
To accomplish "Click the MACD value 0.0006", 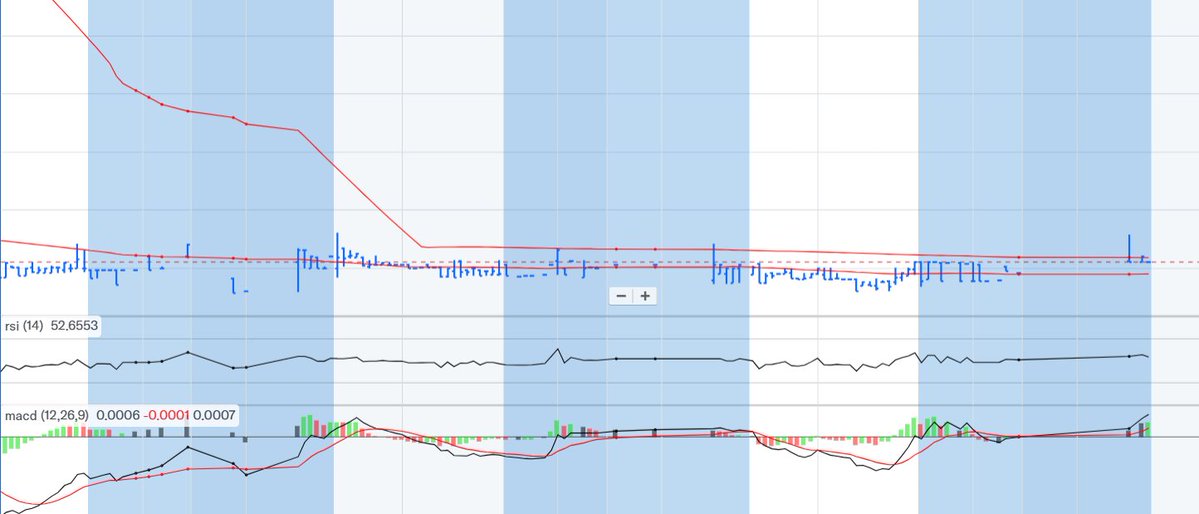I will coord(118,415).
